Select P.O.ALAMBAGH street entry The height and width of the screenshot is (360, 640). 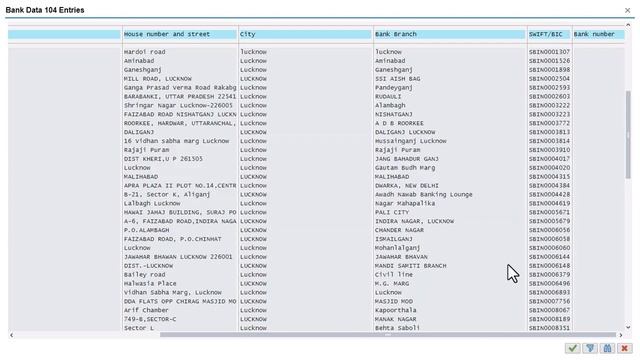[147, 230]
